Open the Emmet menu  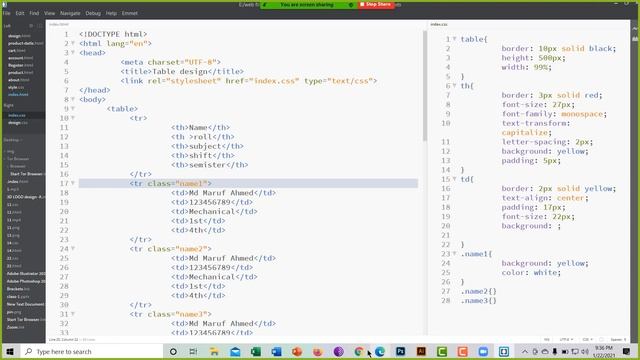(x=130, y=13)
